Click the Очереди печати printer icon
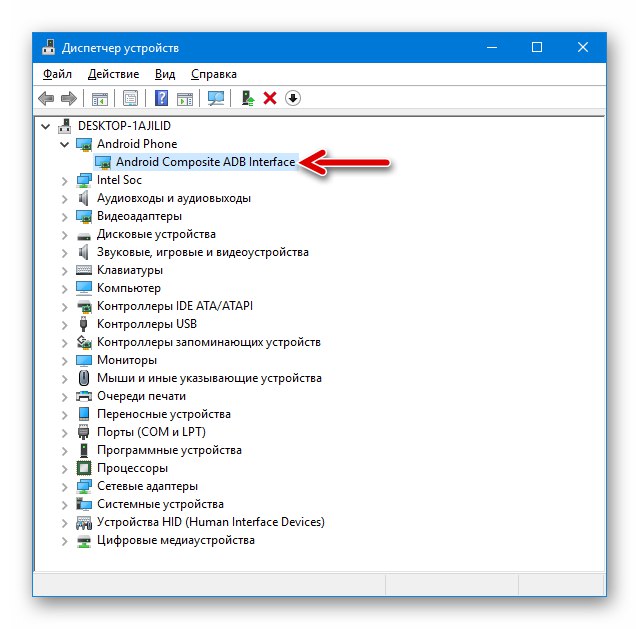 tap(84, 396)
